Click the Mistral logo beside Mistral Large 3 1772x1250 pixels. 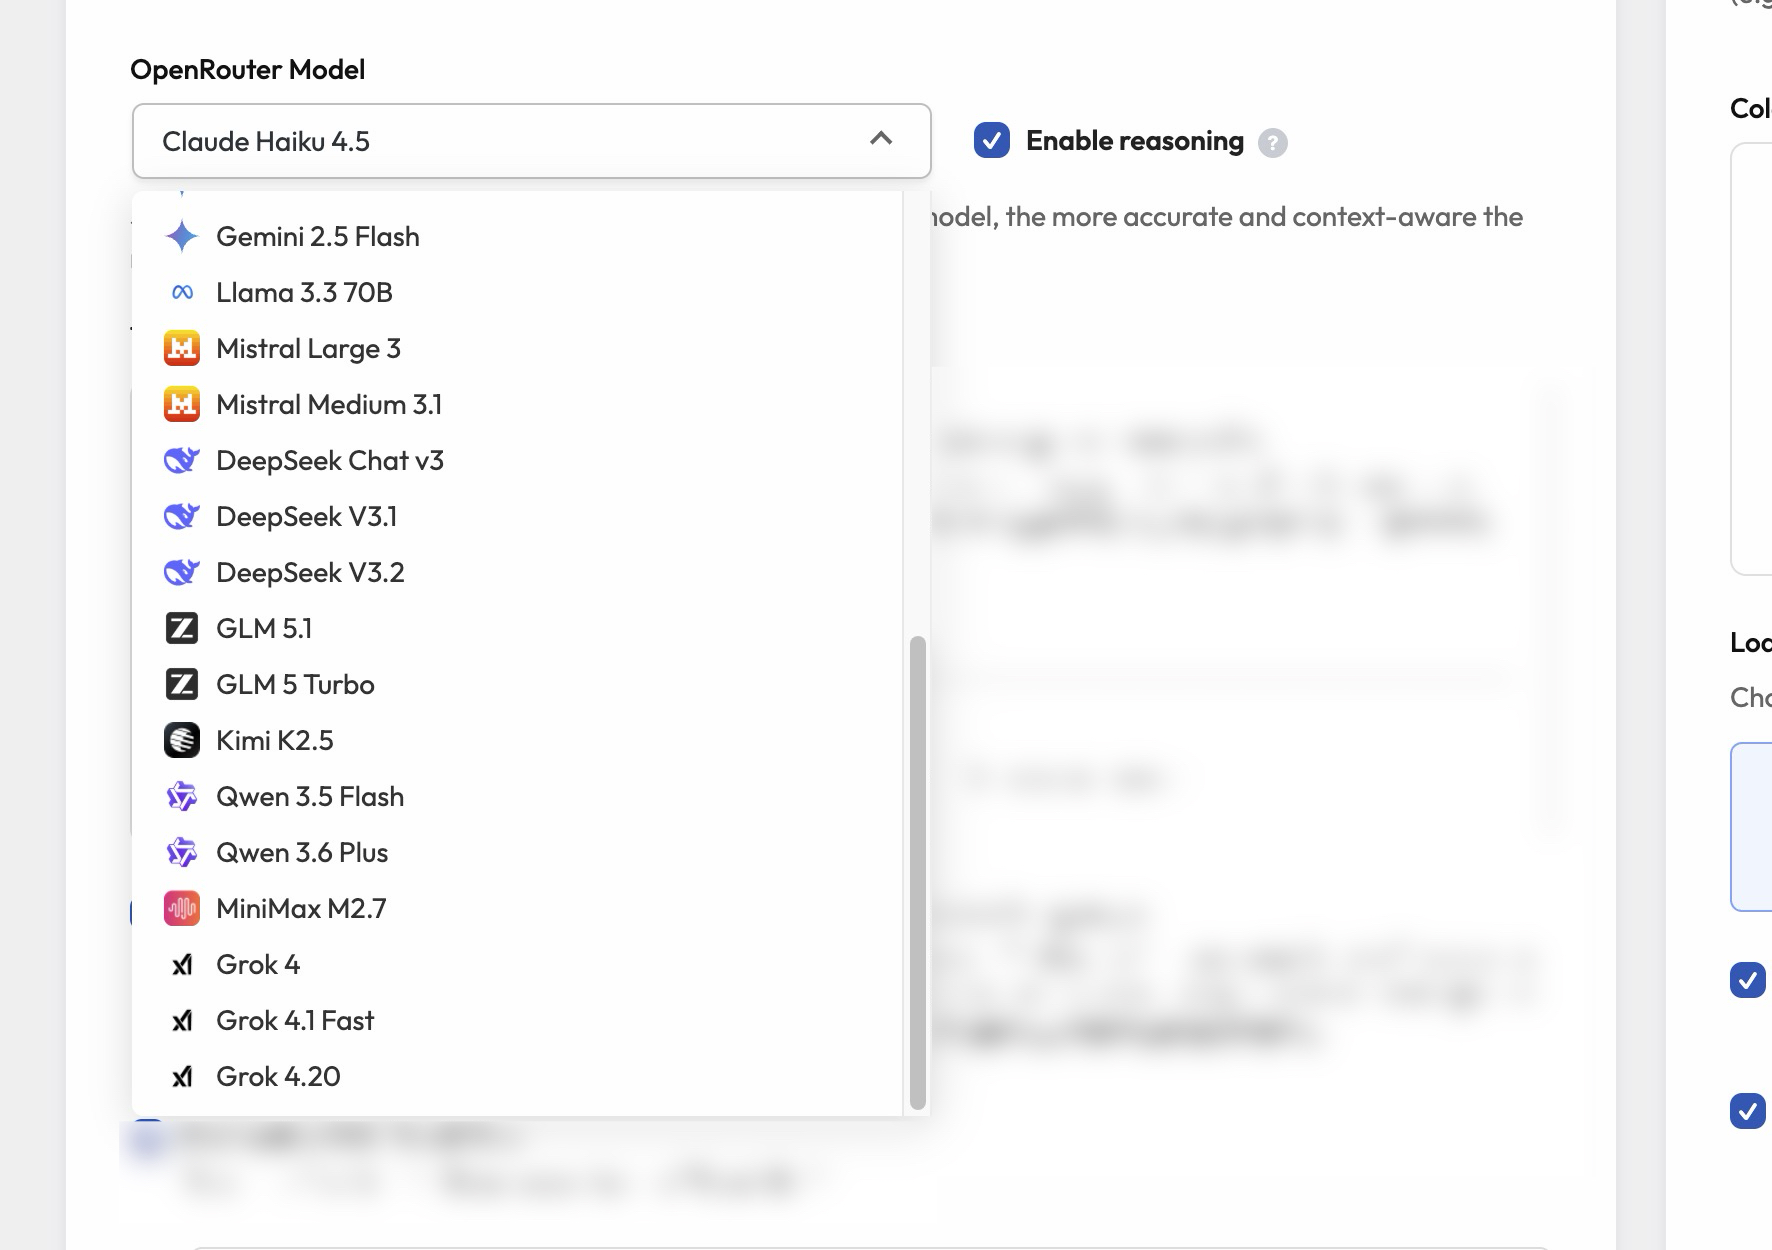(182, 349)
